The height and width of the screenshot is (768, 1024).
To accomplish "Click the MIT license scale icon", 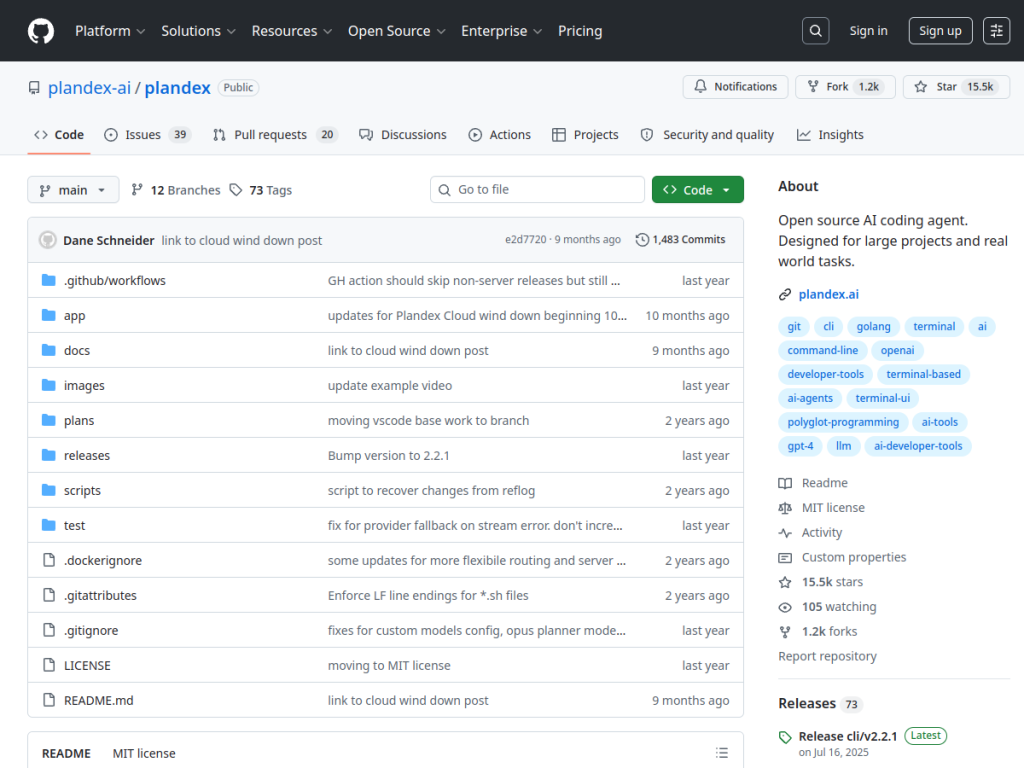I will click(785, 508).
